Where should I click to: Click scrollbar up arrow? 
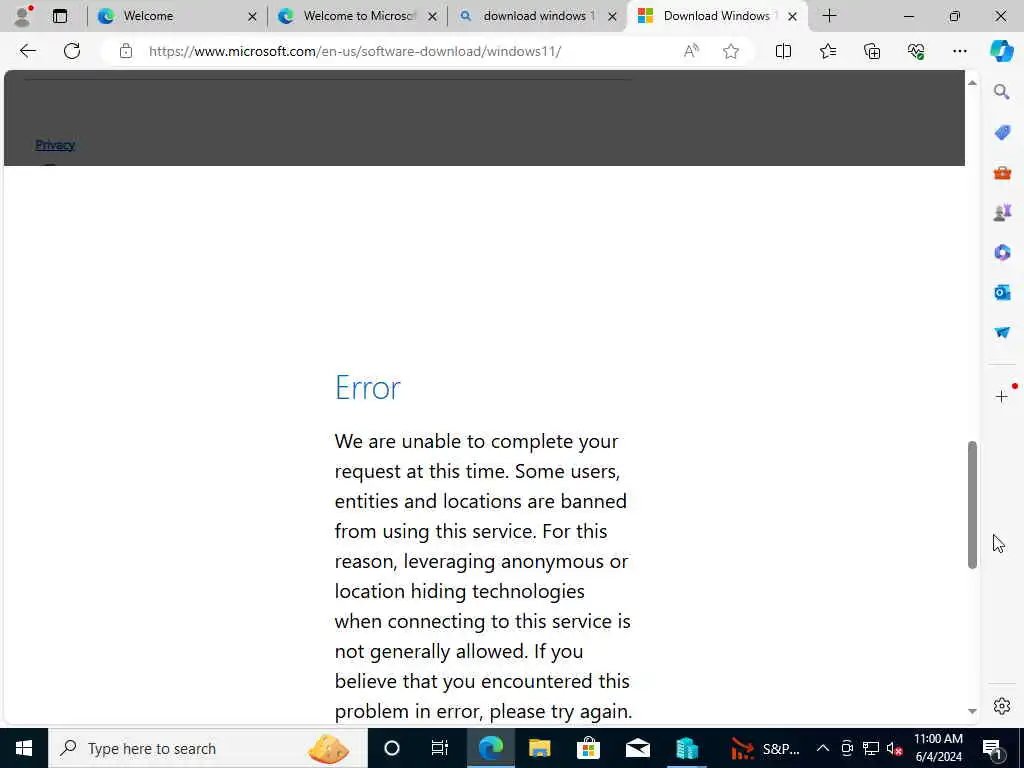tap(972, 82)
